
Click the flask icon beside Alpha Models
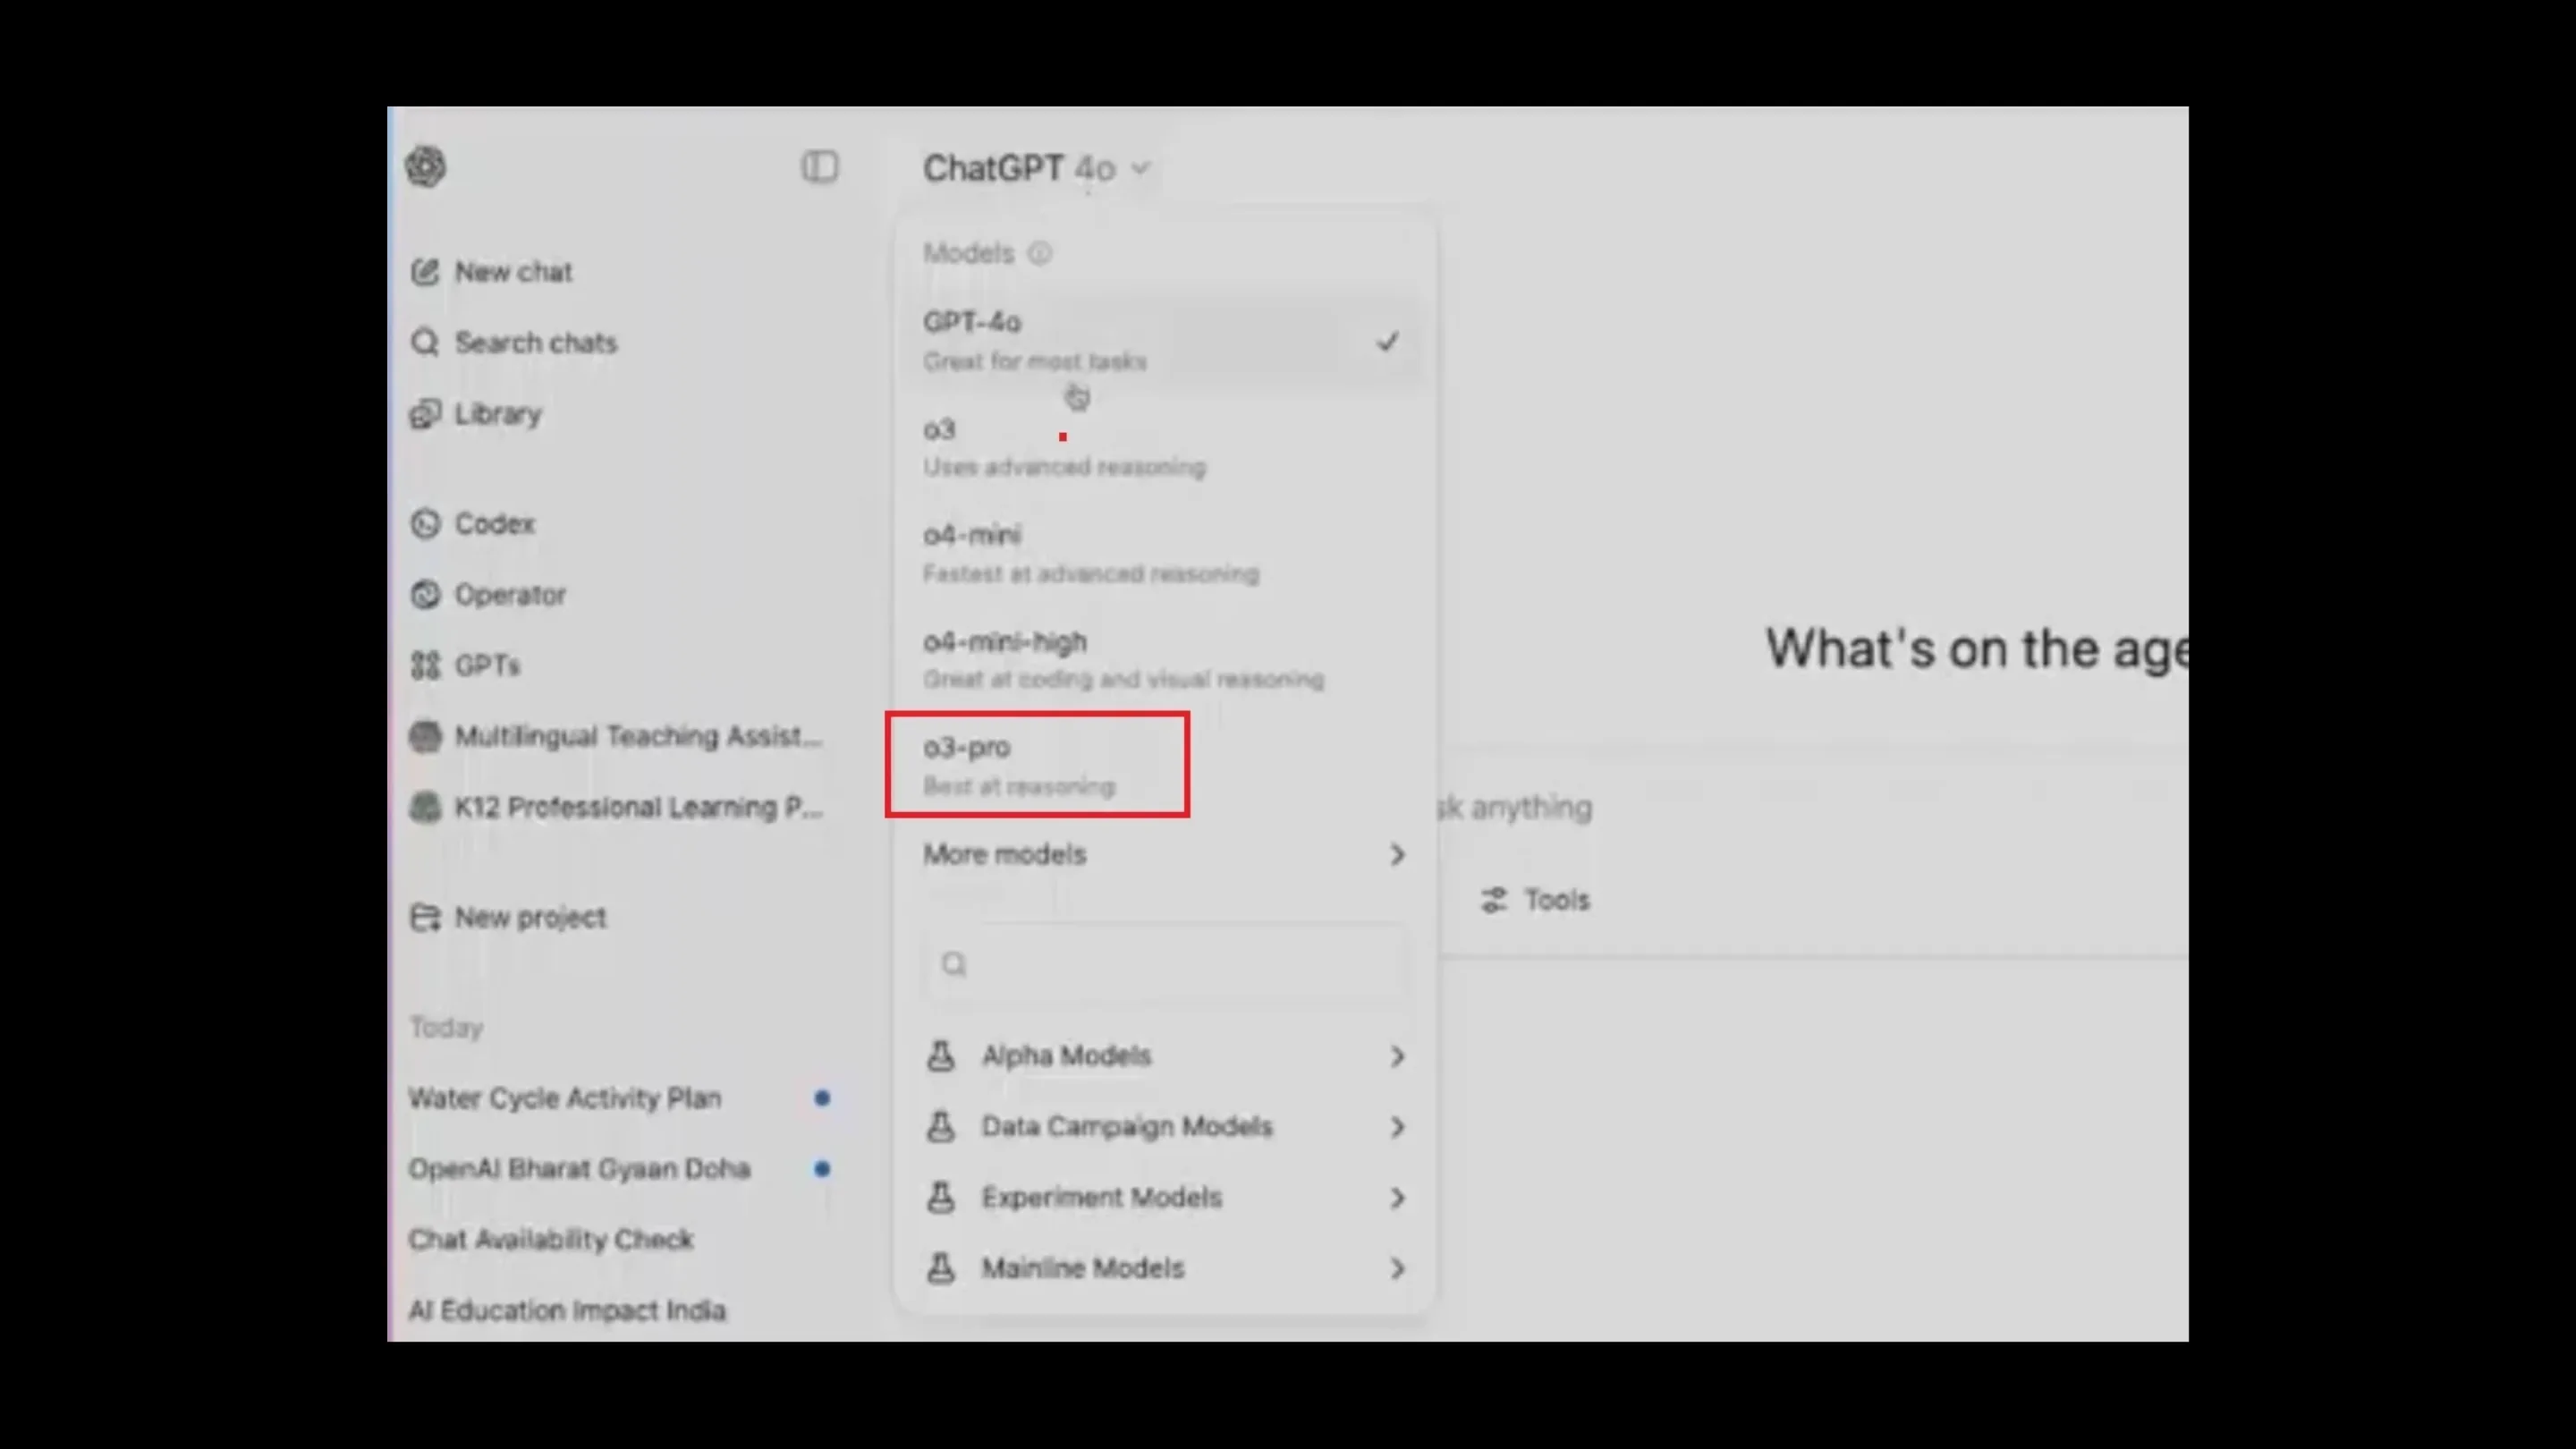[x=940, y=1056]
